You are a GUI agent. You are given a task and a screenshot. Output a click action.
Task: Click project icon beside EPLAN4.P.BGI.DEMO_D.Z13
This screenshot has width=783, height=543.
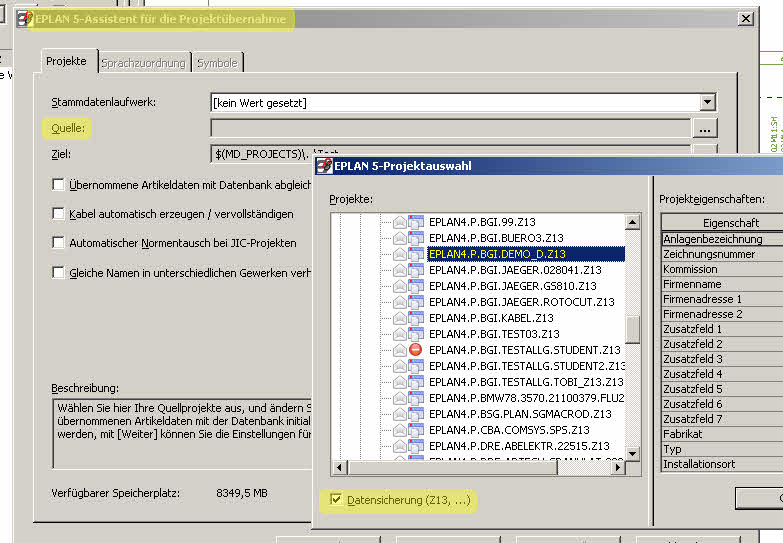[415, 254]
